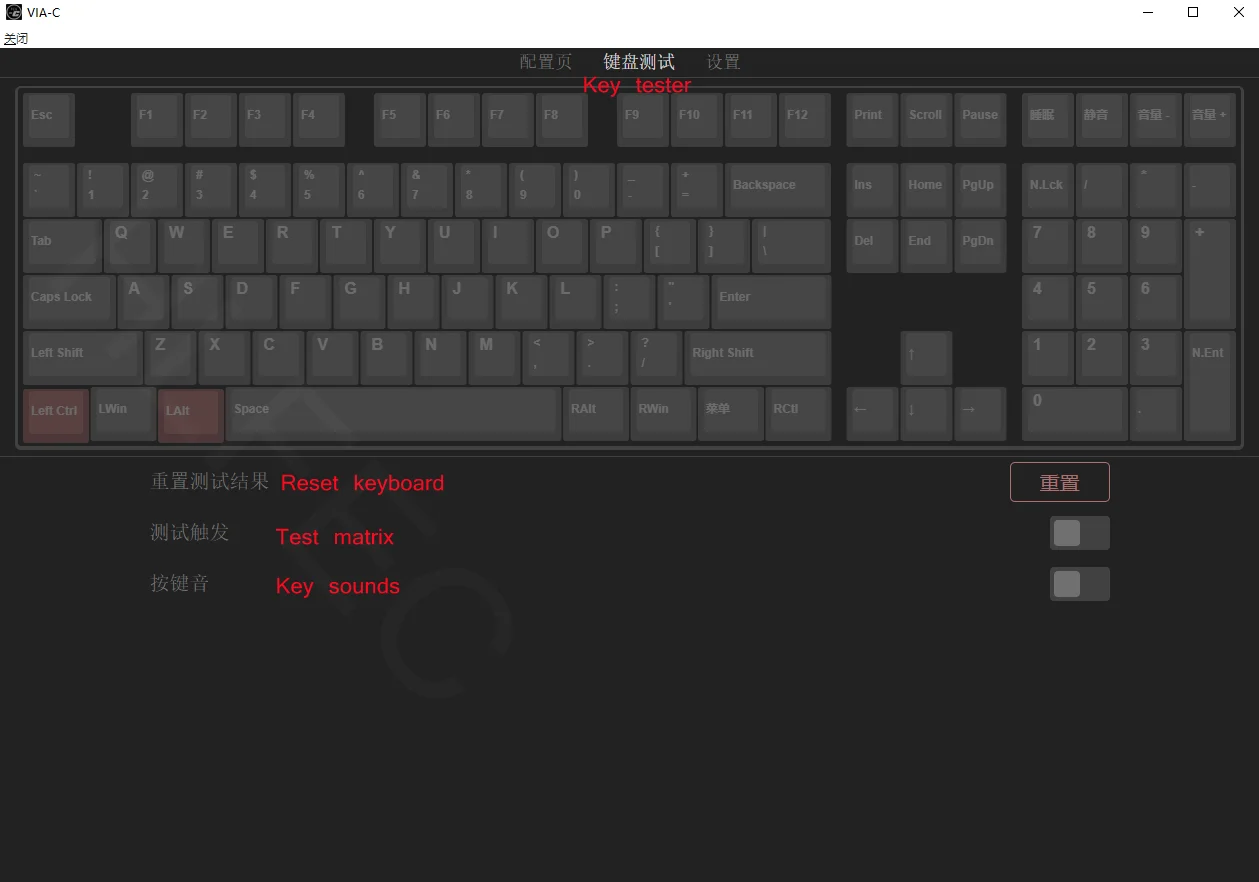This screenshot has height=882, width=1259.
Task: Click the Caps Lock key
Action: point(69,302)
